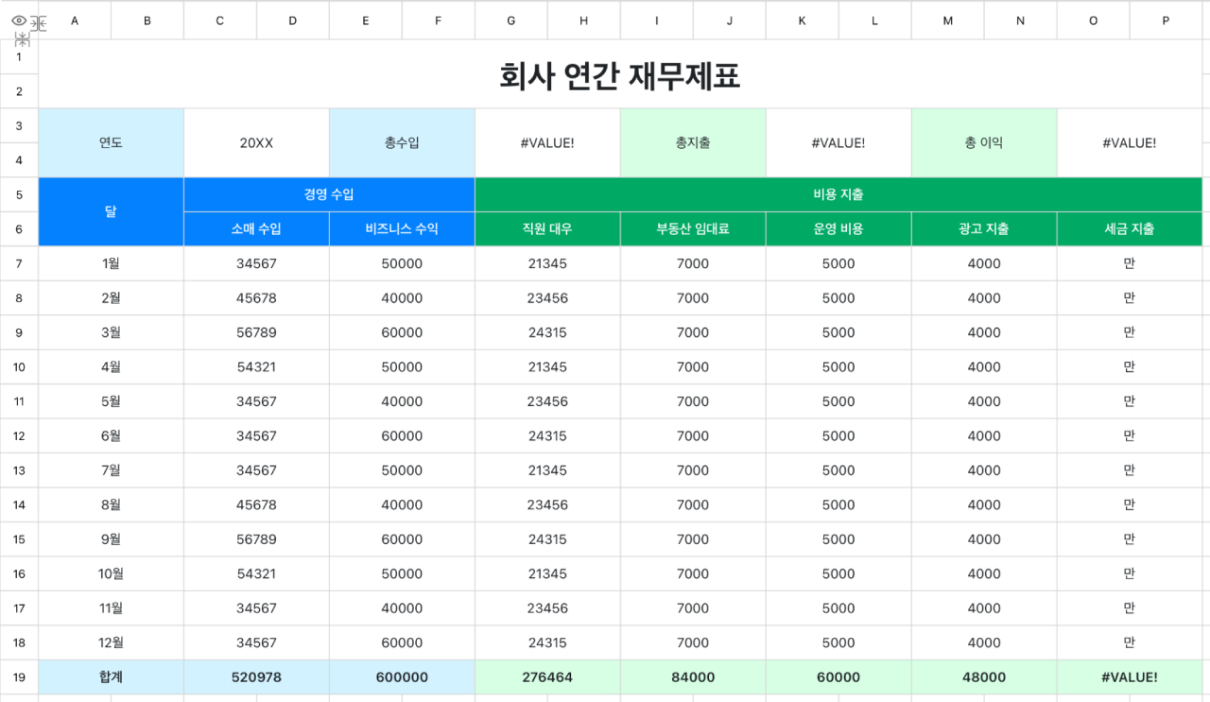Click the row height adjust icon
Screen dimensions: 1210x702
[x=22, y=40]
